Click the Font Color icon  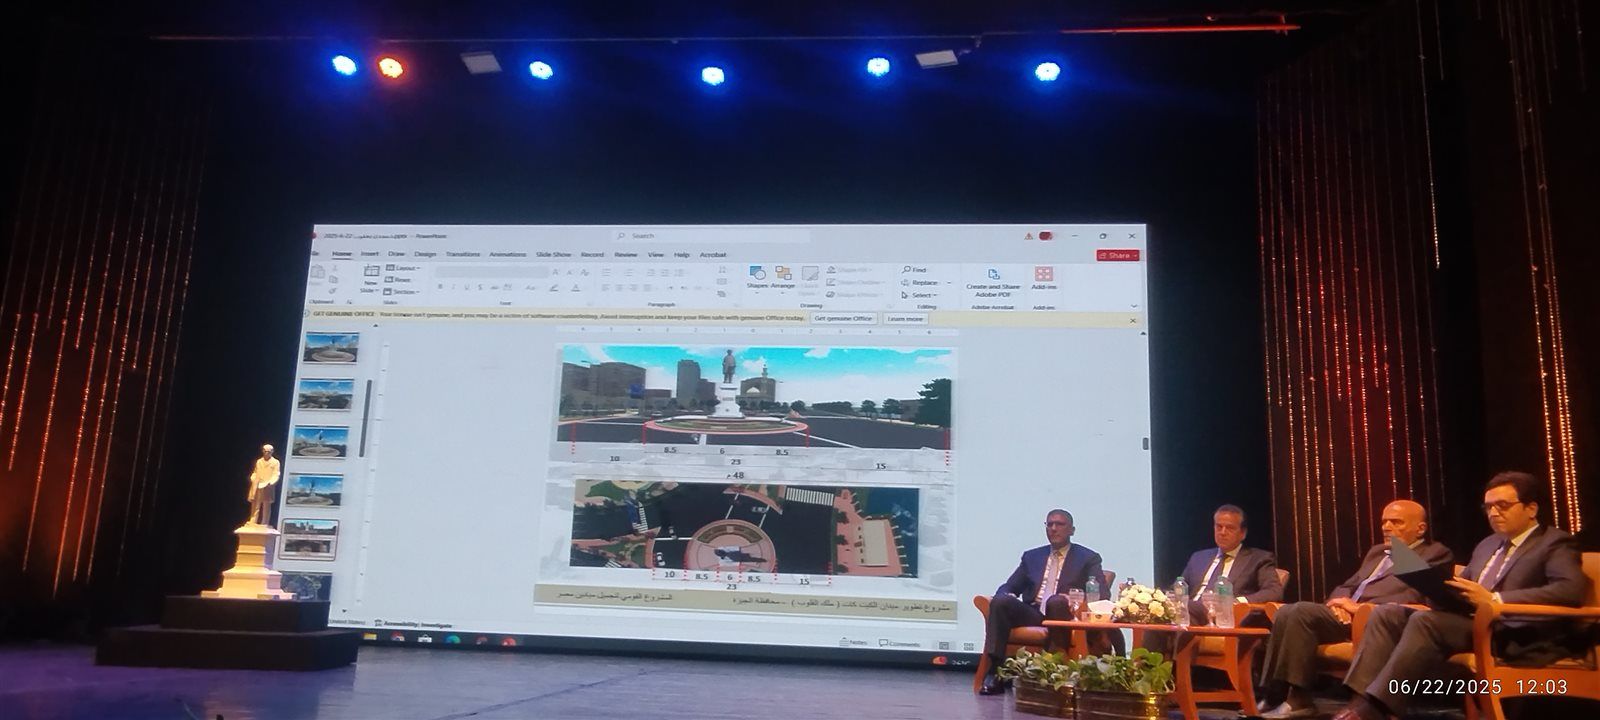pyautogui.click(x=575, y=288)
